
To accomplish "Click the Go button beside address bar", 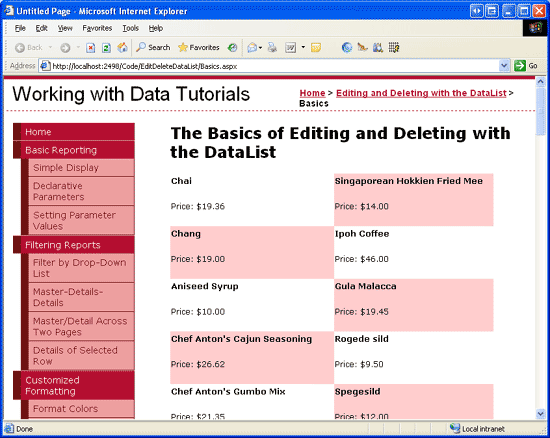I will coord(525,66).
